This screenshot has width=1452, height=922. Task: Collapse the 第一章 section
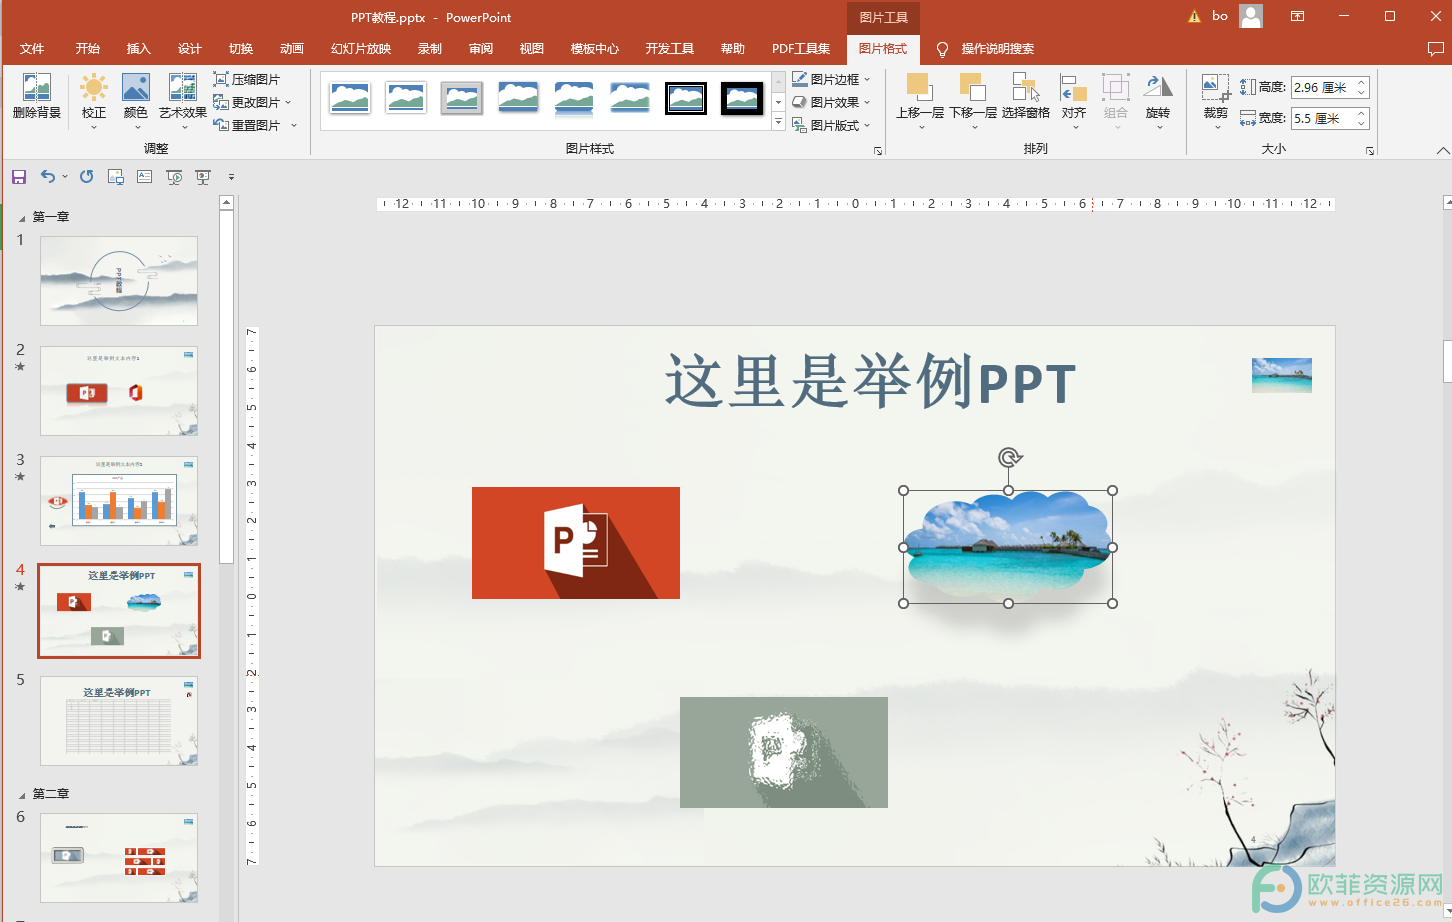pos(22,218)
